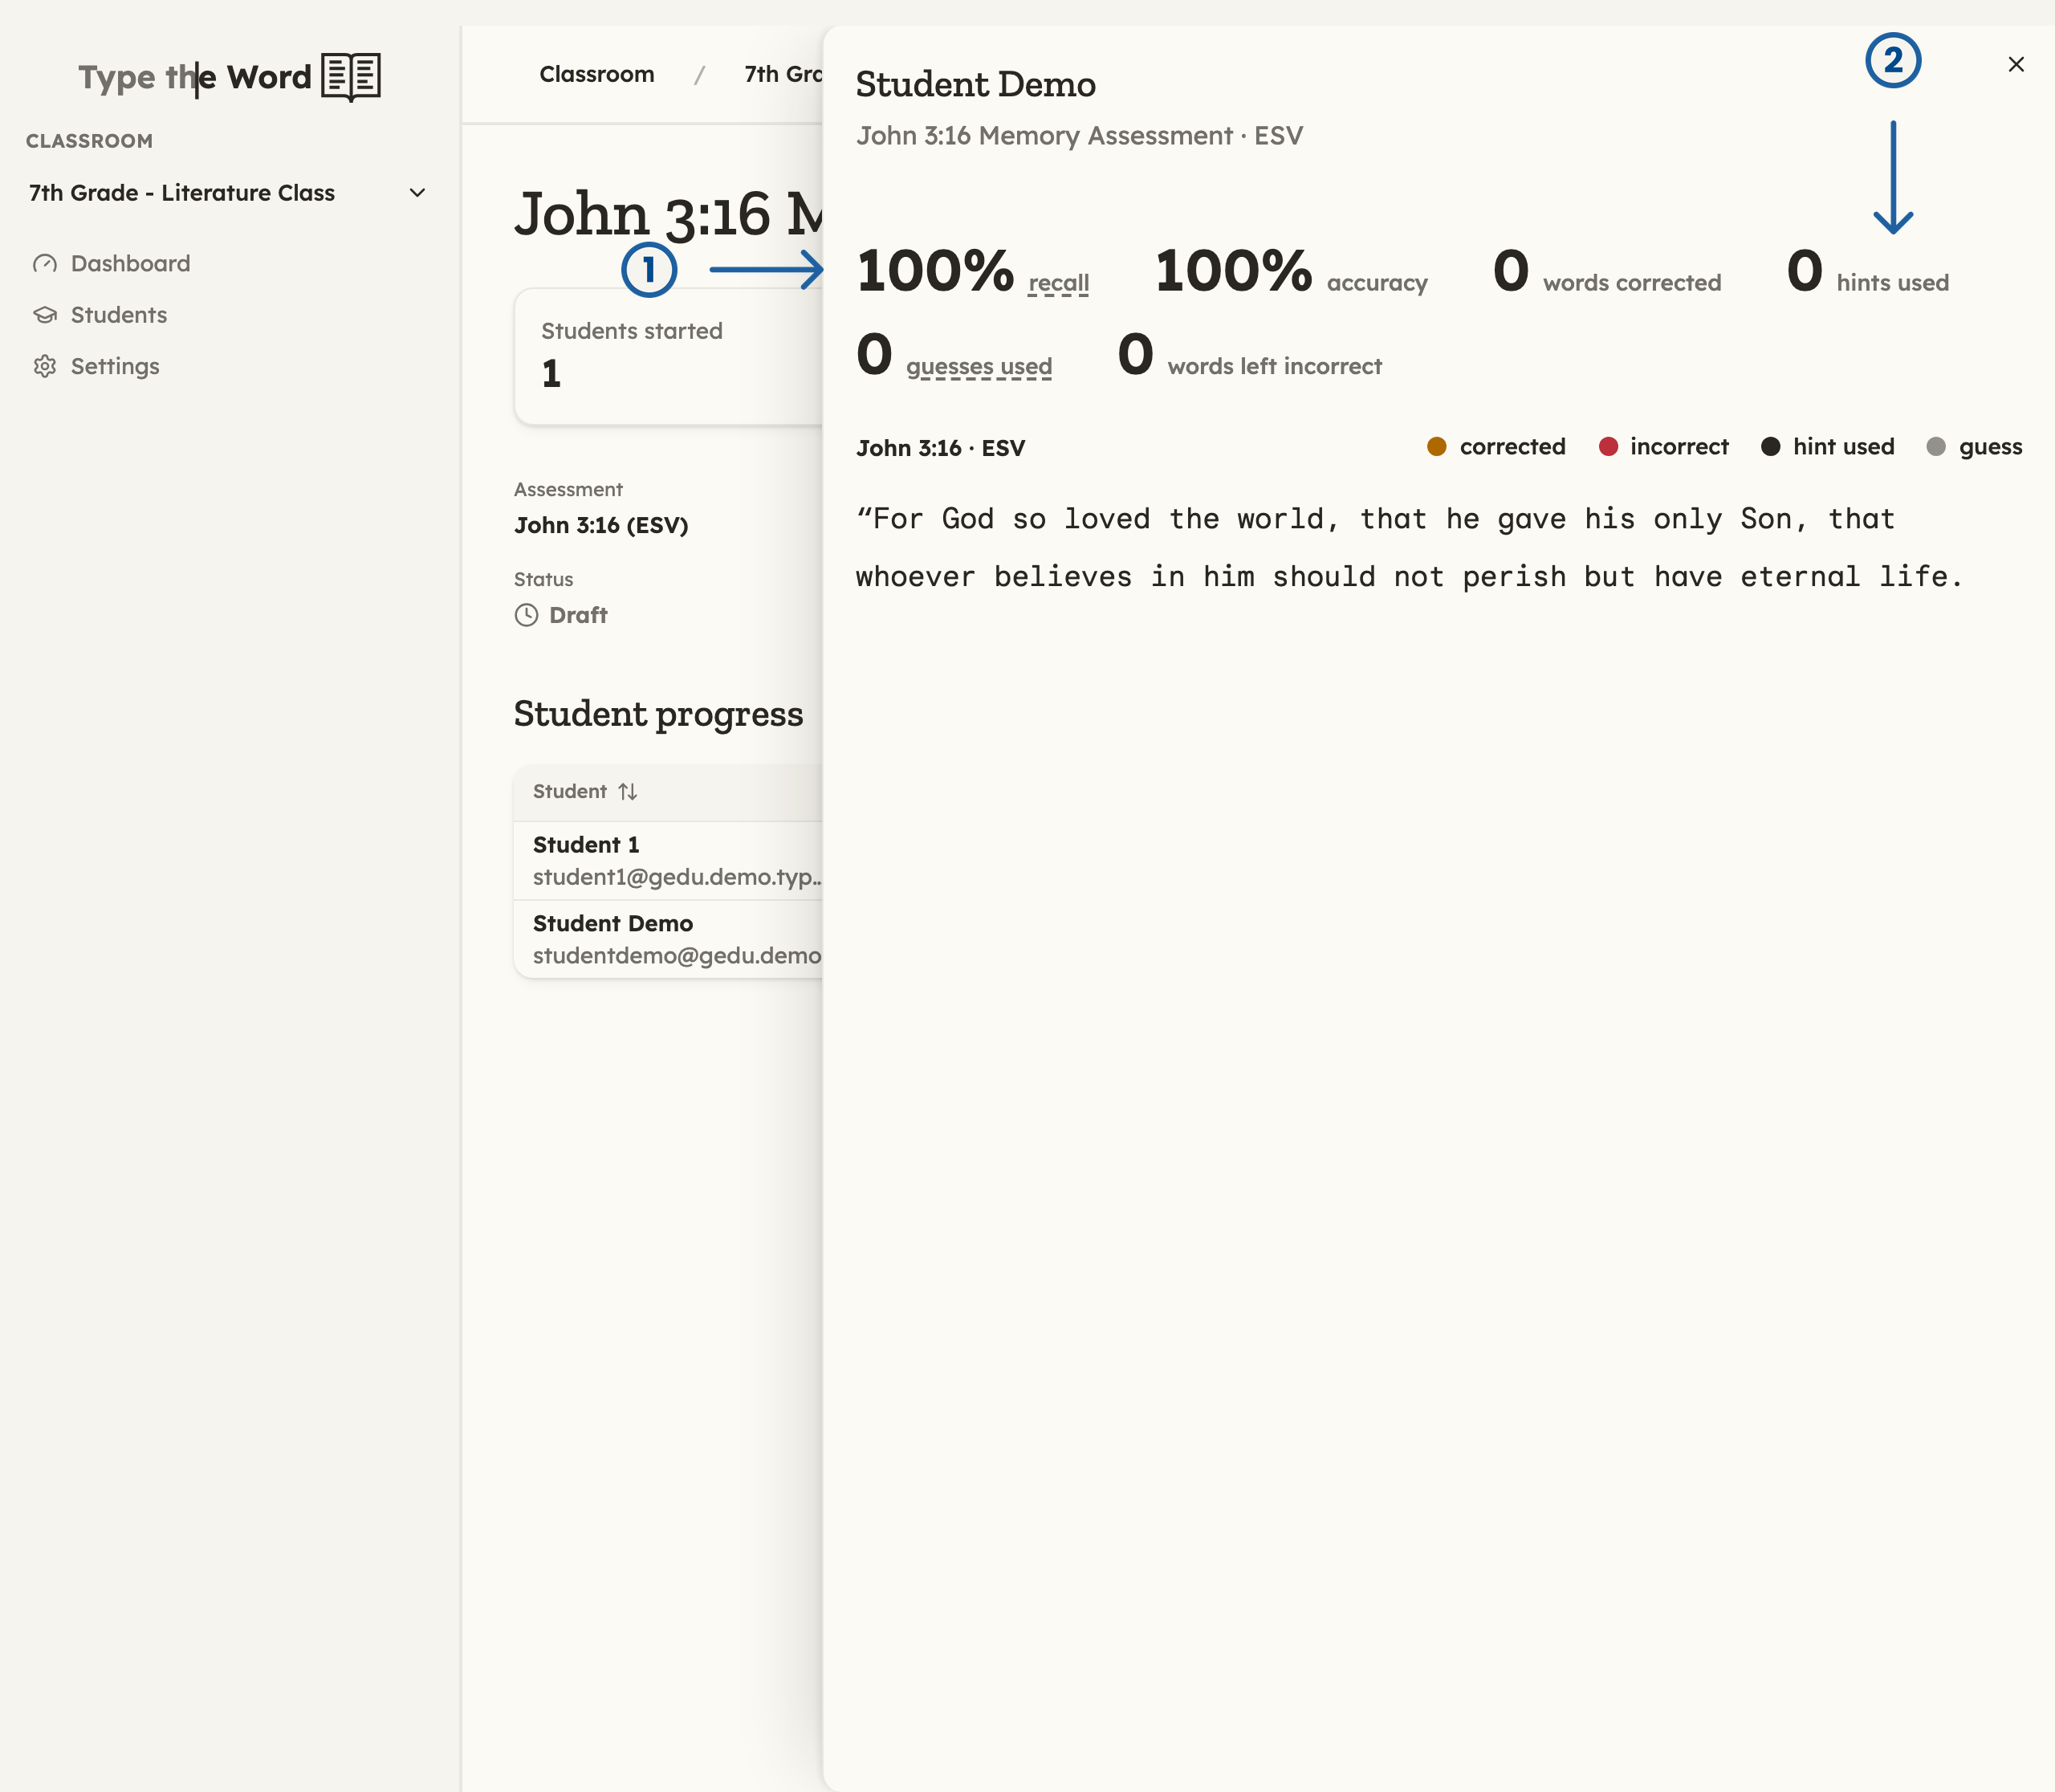Click the hints used statistic
The width and height of the screenshot is (2055, 1792).
pos(1868,272)
